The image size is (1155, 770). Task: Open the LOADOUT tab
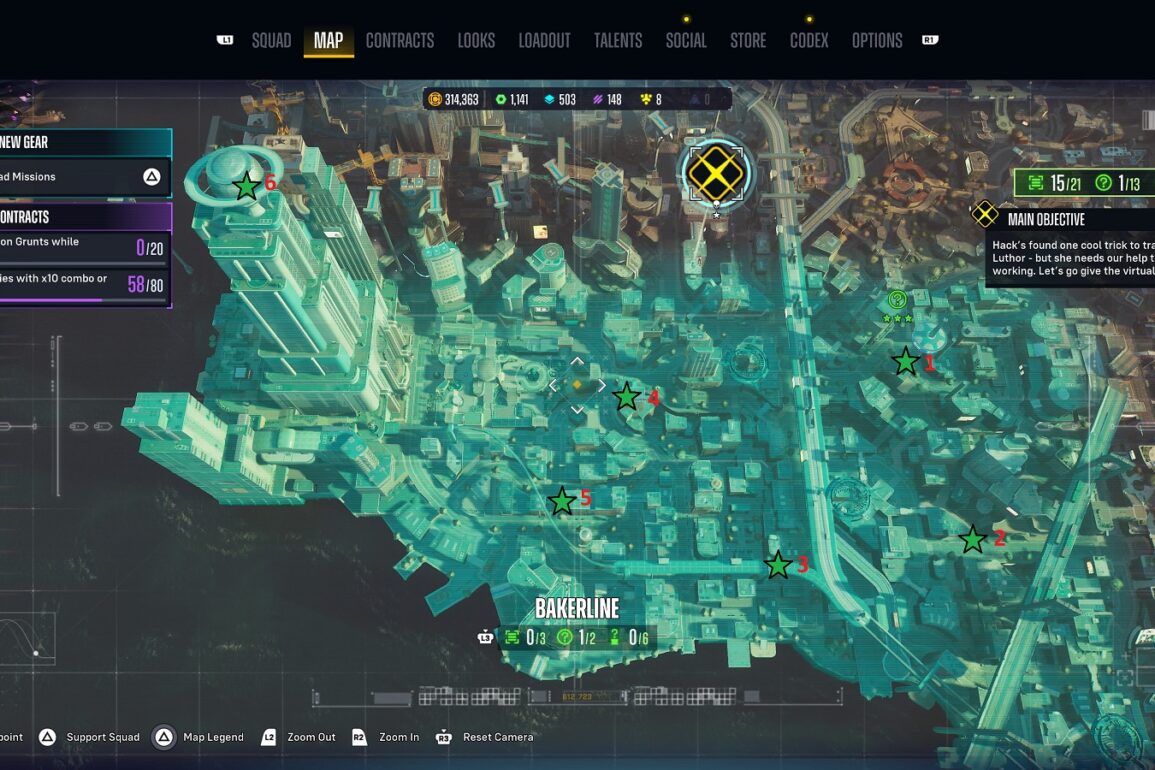pos(544,41)
